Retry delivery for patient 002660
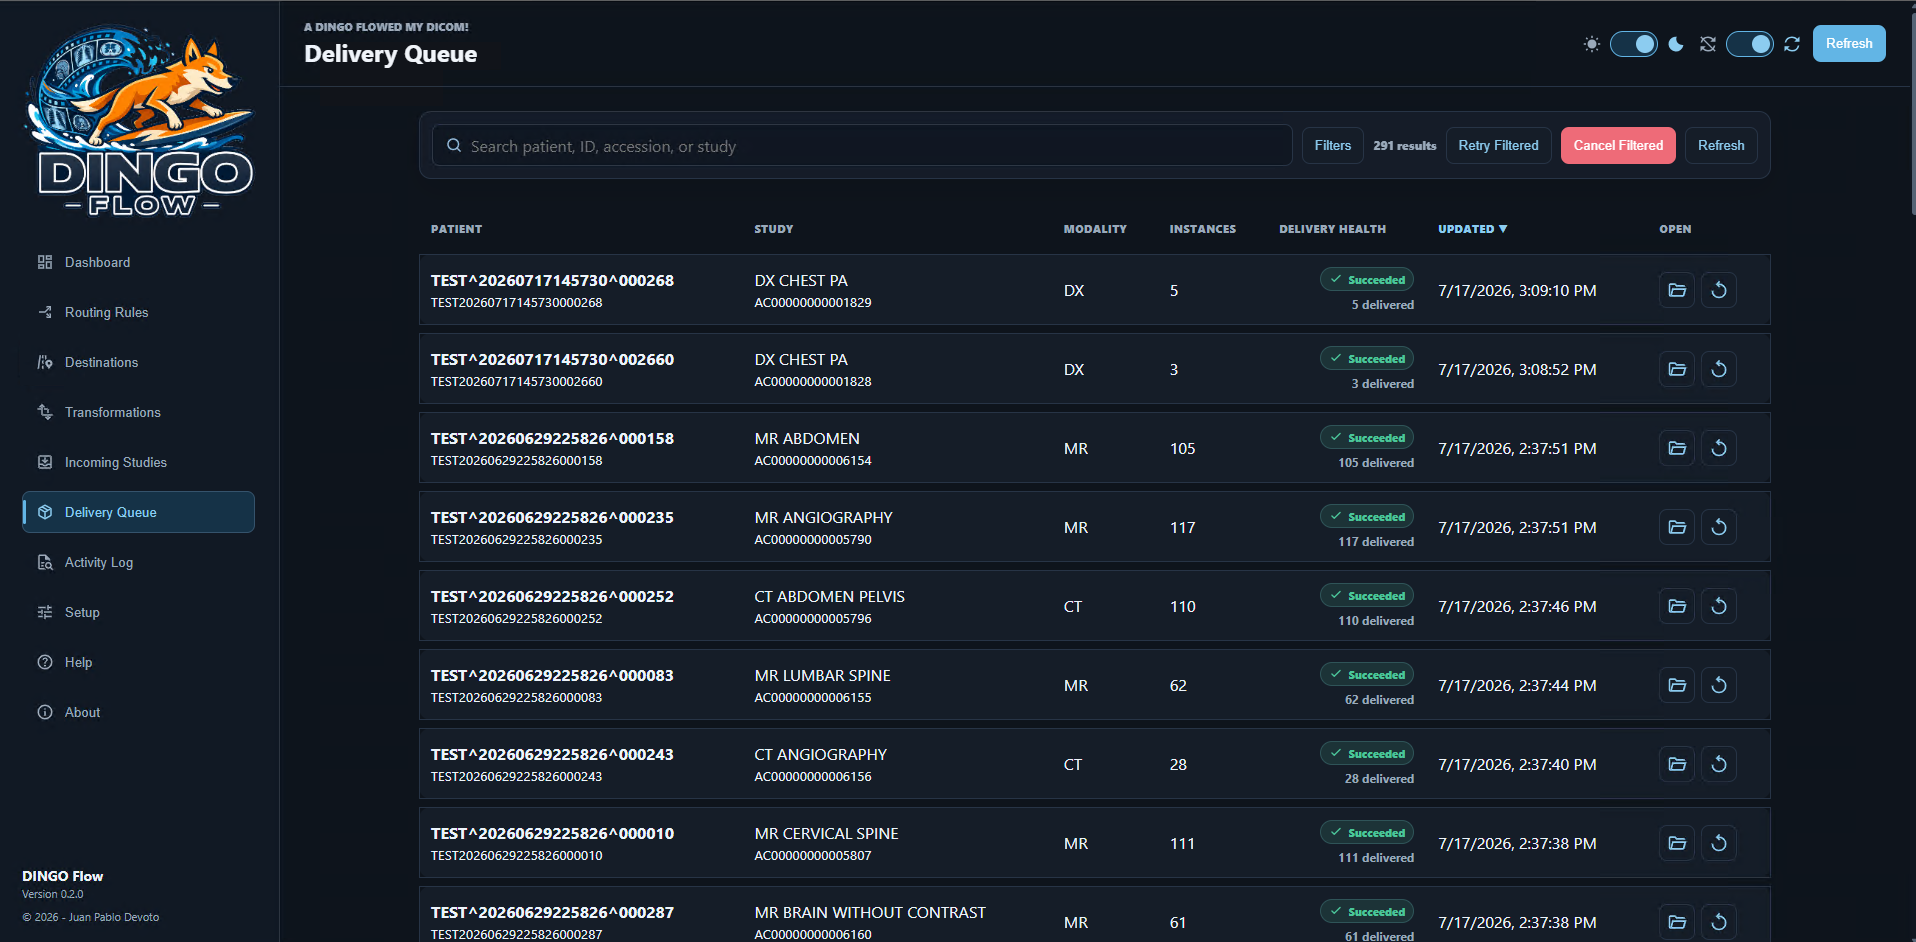Screen dimensions: 1916x942 coord(1719,369)
